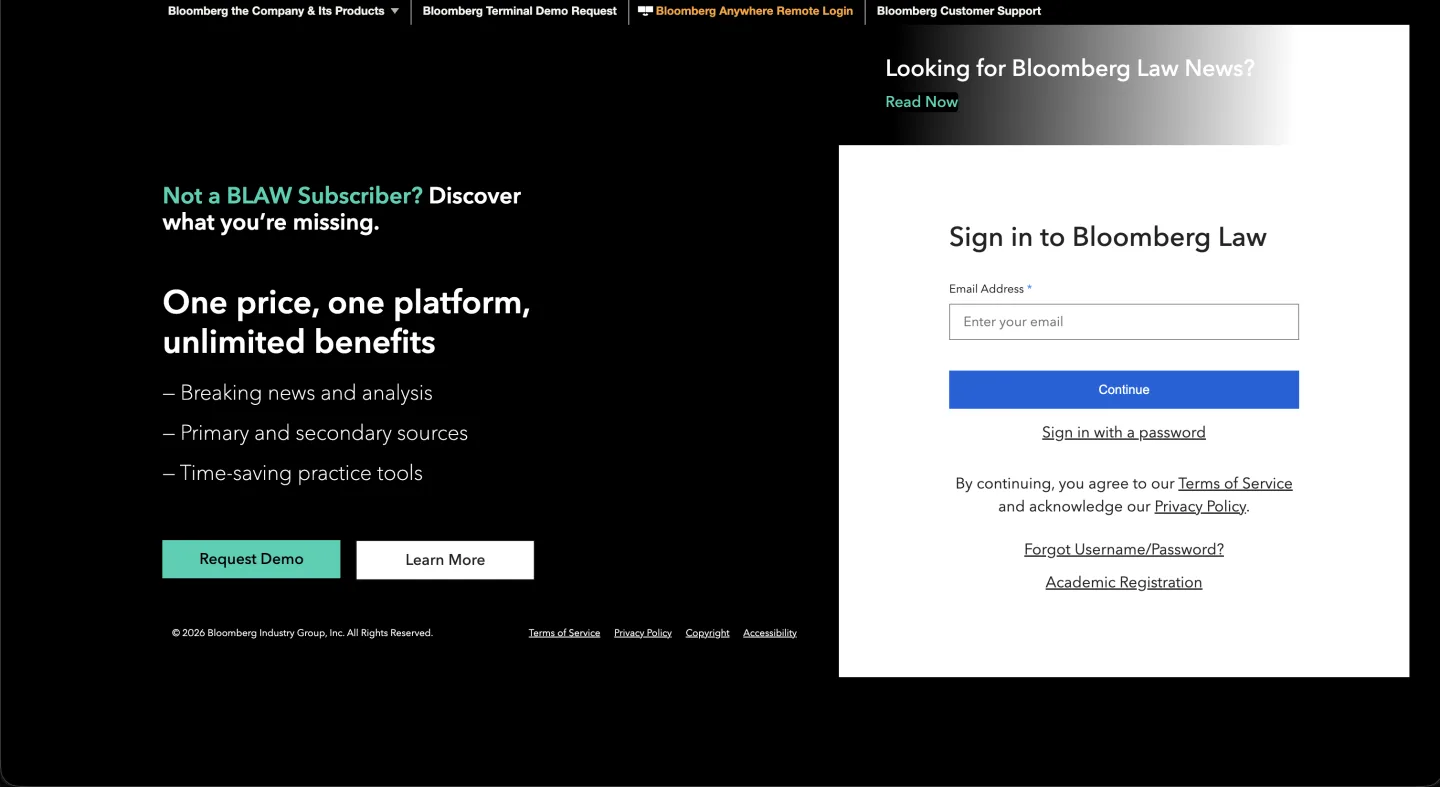Screen dimensions: 1440x787
Task: Open footer Accessibility link
Action: (x=770, y=633)
